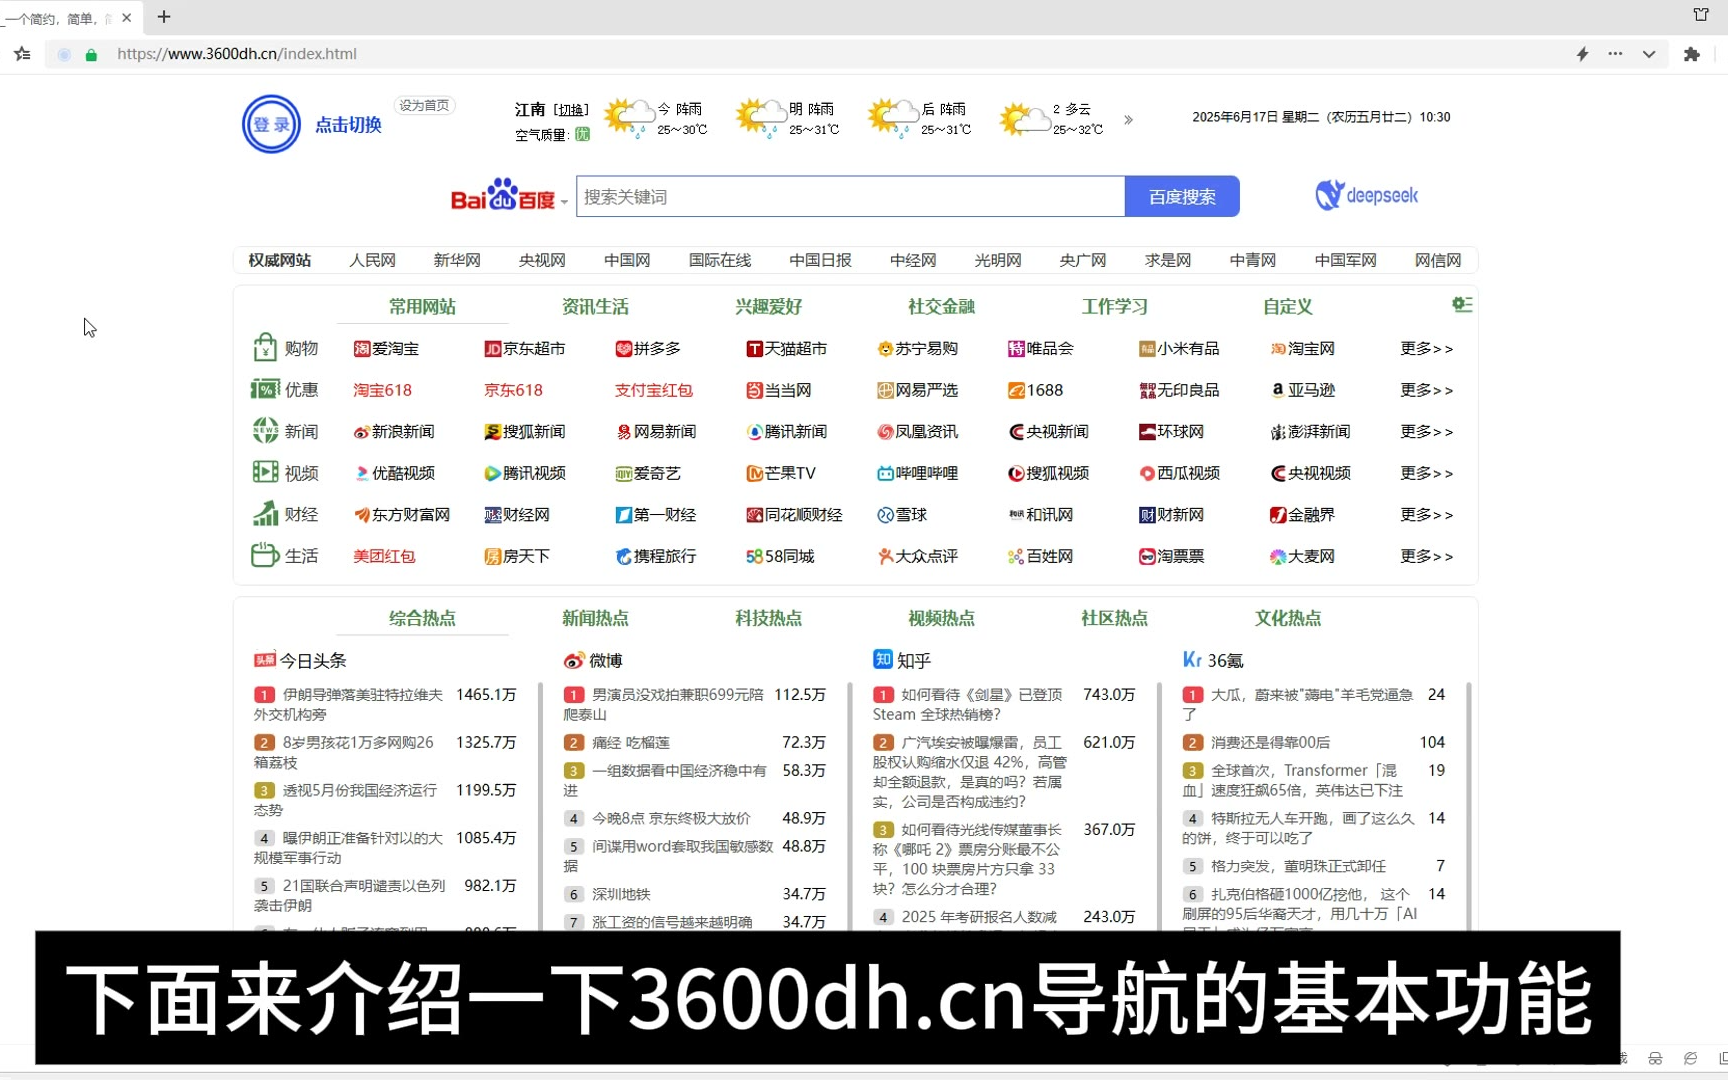
Task: Open 36氪 item 消费还是得靠00后
Action: (1270, 742)
